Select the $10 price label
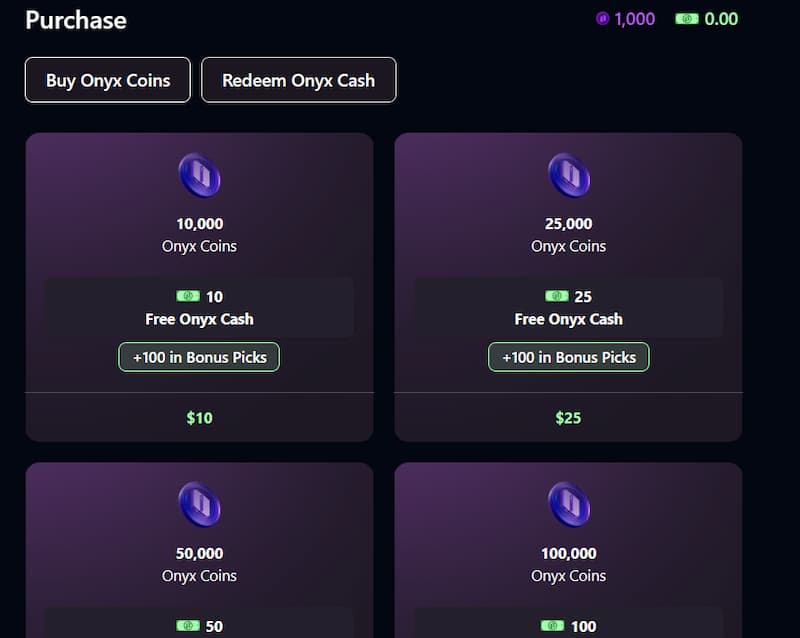This screenshot has width=800, height=638. point(199,417)
